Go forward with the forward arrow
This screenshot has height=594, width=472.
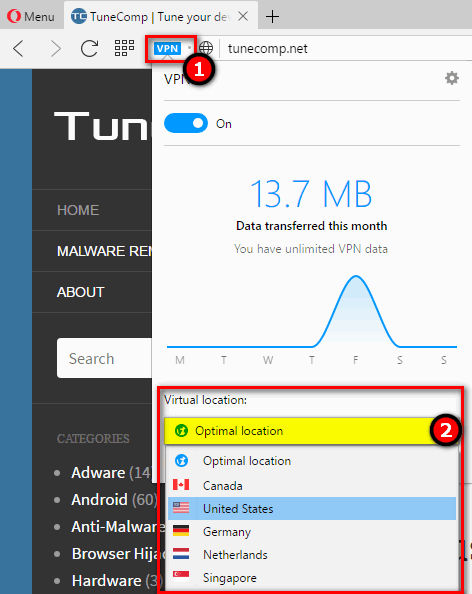pyautogui.click(x=55, y=48)
